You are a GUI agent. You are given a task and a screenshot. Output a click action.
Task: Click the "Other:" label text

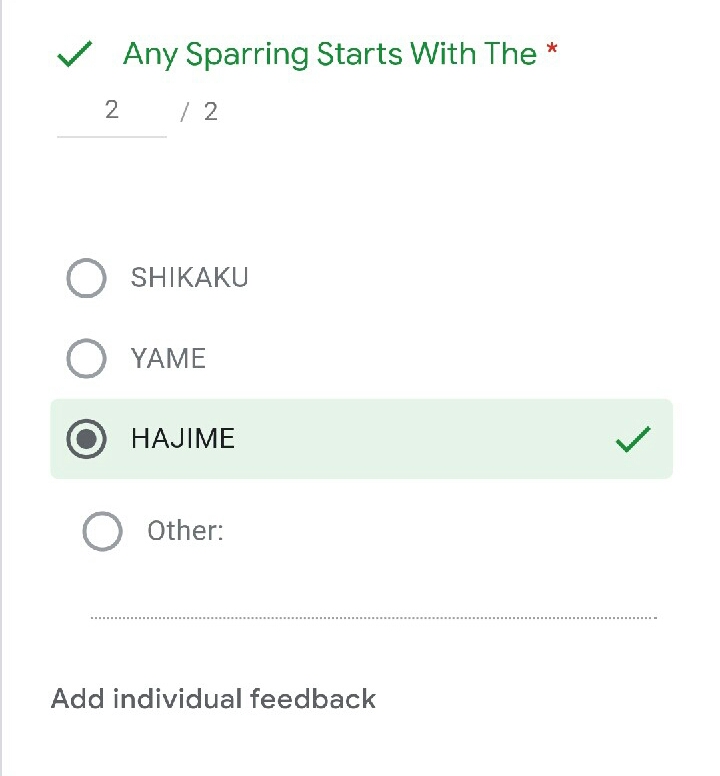[185, 531]
